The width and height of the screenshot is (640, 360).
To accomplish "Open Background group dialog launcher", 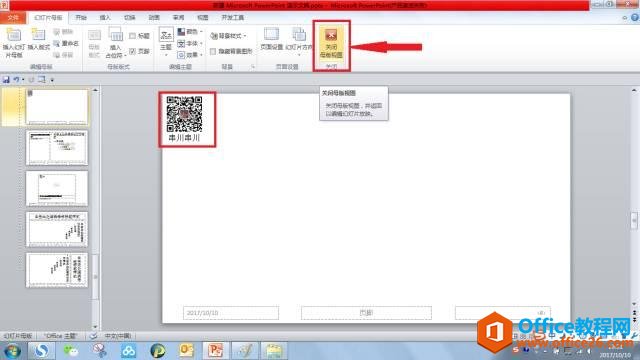I will [253, 67].
